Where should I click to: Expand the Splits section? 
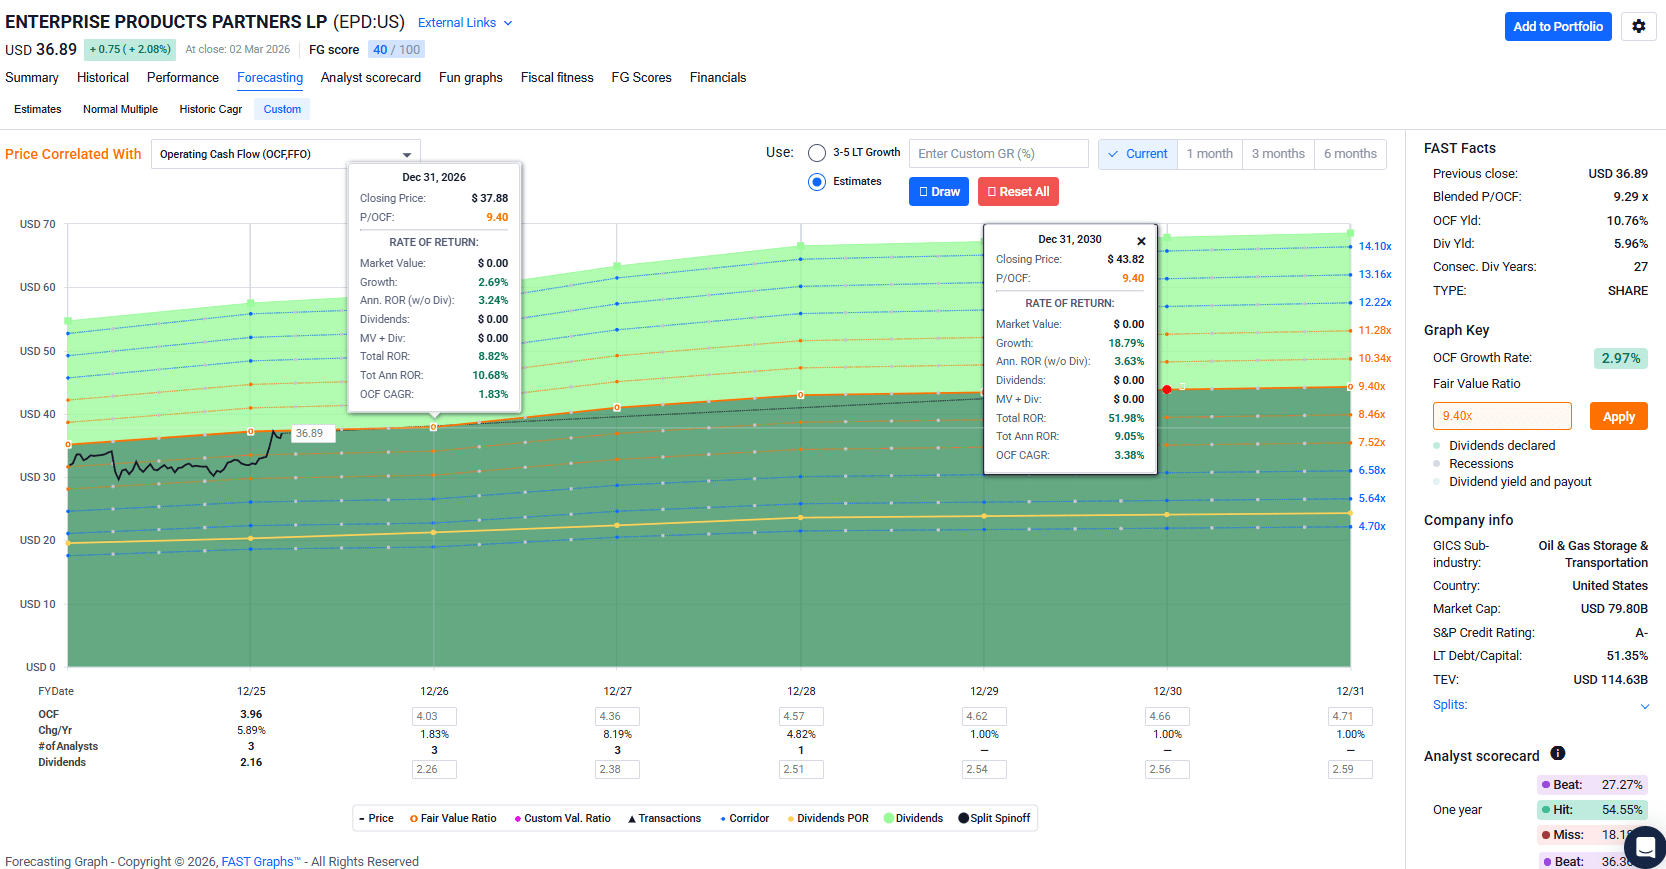[1540, 705]
